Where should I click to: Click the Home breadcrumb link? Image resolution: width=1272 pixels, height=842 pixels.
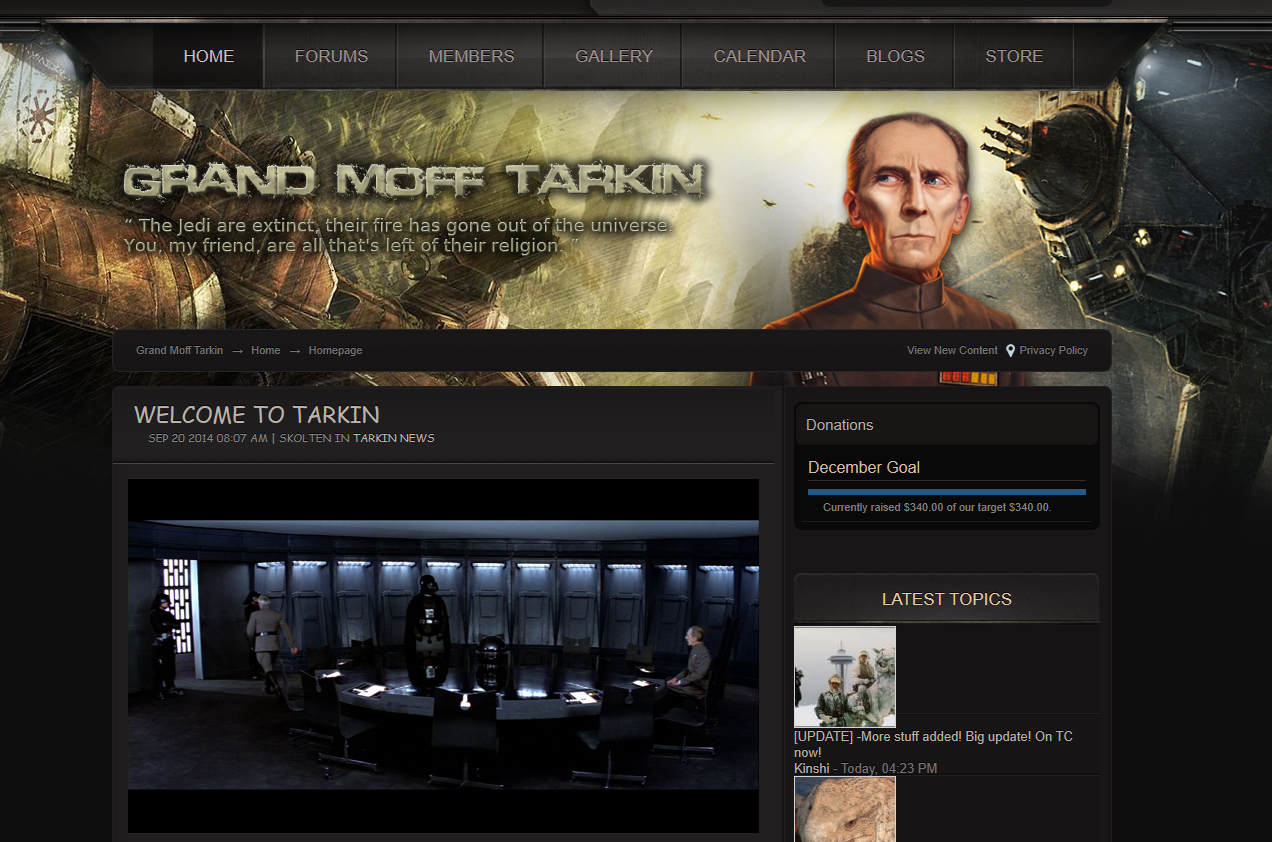[265, 350]
